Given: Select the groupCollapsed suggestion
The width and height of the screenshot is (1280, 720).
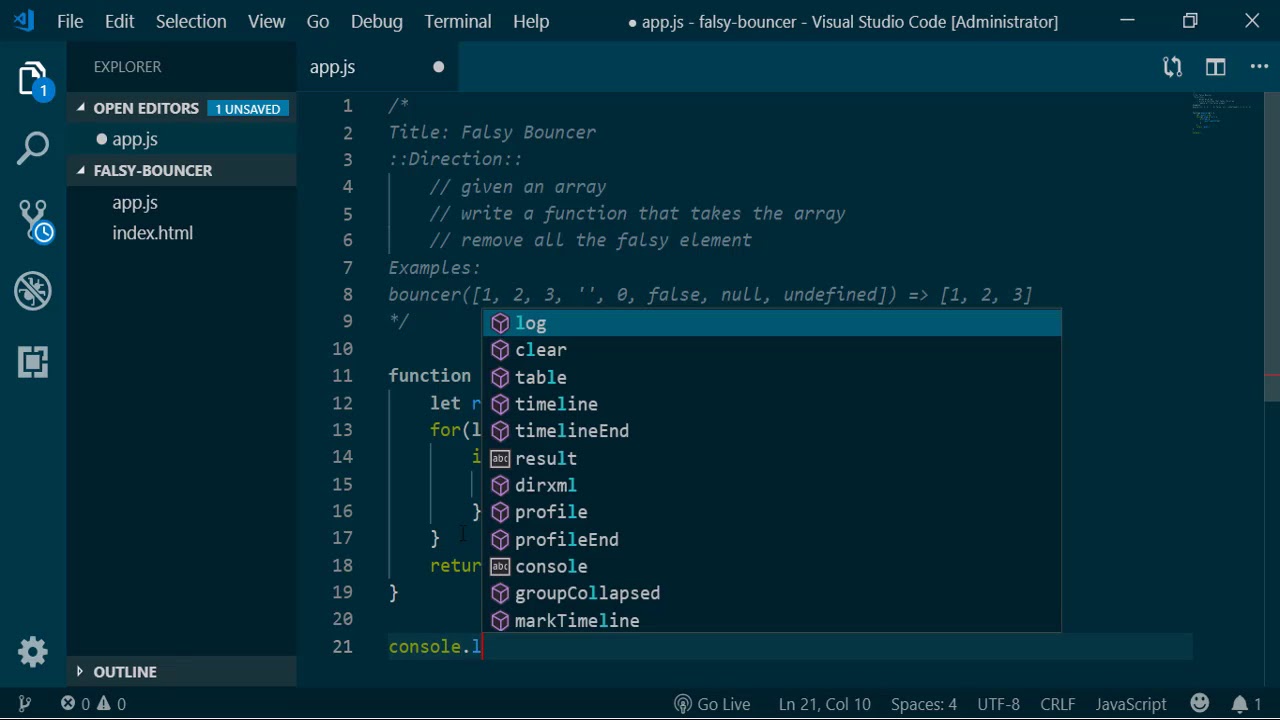Looking at the screenshot, I should 772,593.
